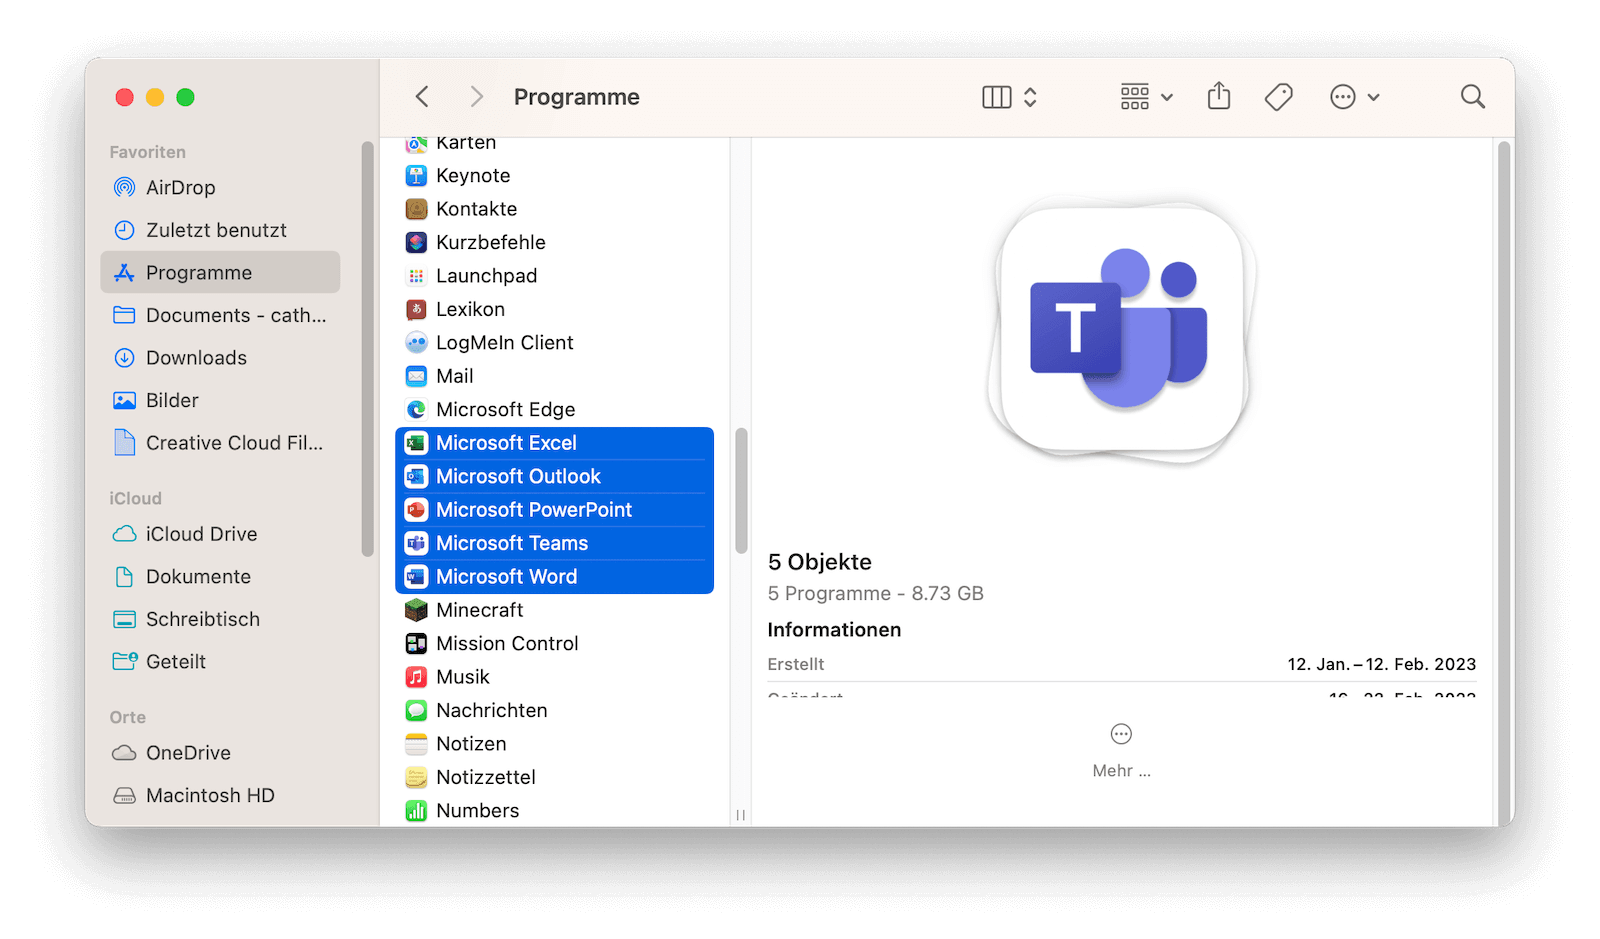Screen dimensions: 1600x939
Task: Click the Microsoft Word icon
Action: [x=416, y=577]
